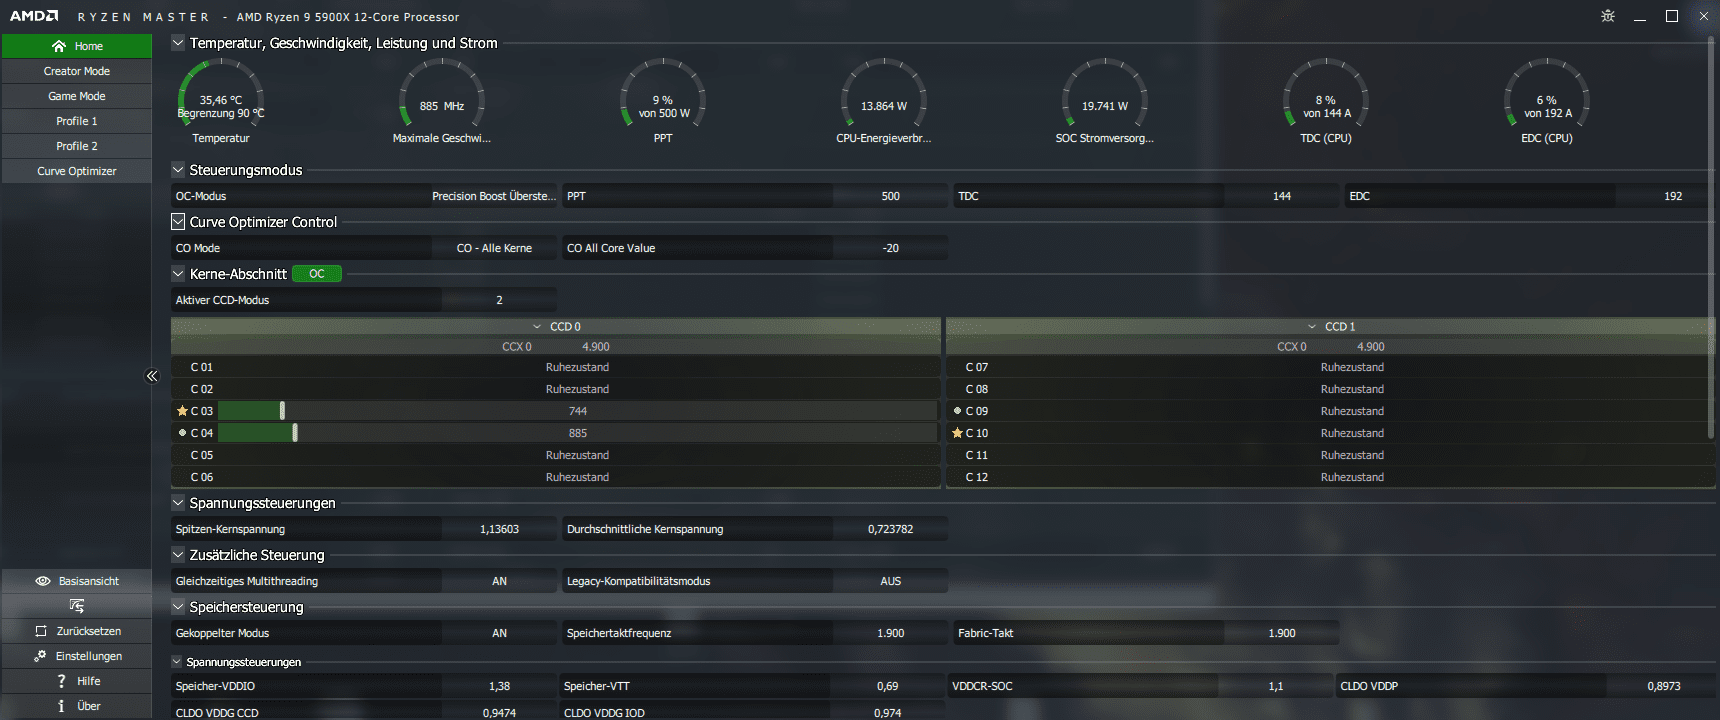This screenshot has width=1720, height=720.
Task: Open Einstellungen settings
Action: (x=77, y=656)
